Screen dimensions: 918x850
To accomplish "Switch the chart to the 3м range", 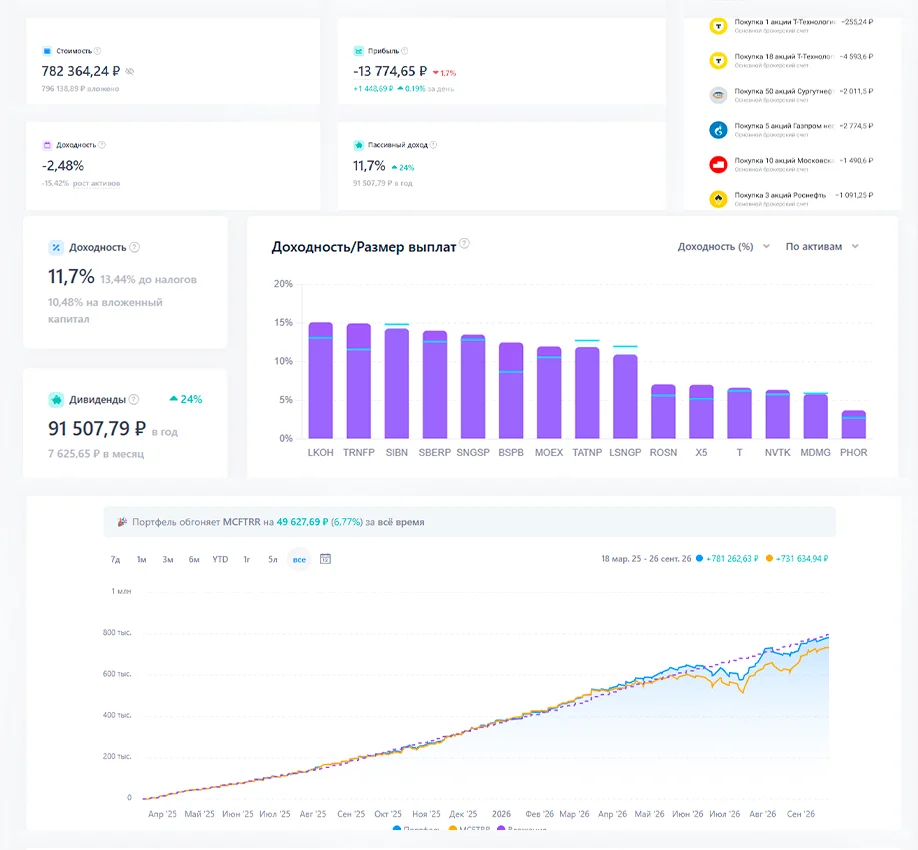I will tap(168, 560).
